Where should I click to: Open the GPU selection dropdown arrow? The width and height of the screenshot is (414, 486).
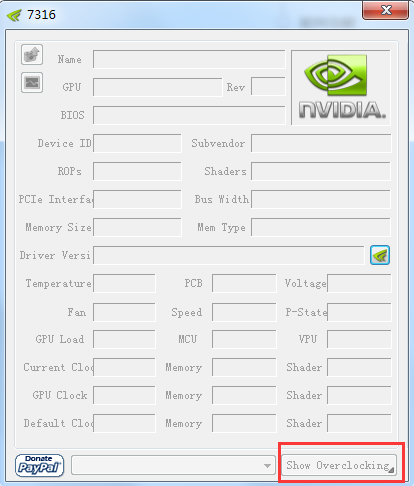coord(267,465)
